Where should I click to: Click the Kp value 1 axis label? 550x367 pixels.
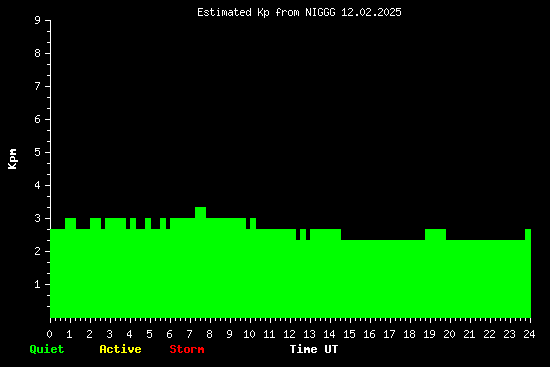tap(38, 284)
